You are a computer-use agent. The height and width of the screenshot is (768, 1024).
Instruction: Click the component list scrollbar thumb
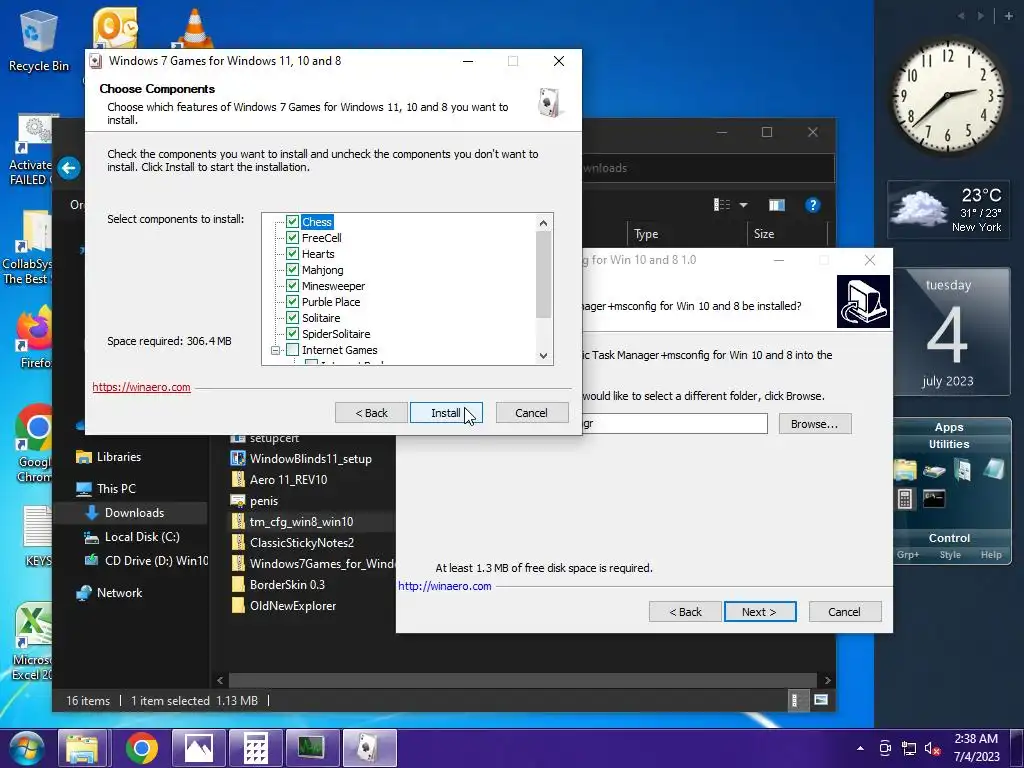tap(543, 274)
